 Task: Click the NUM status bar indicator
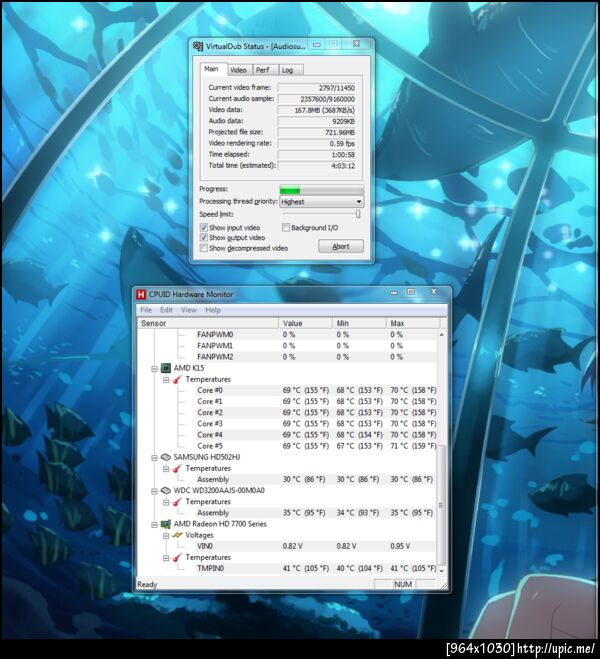pos(403,584)
